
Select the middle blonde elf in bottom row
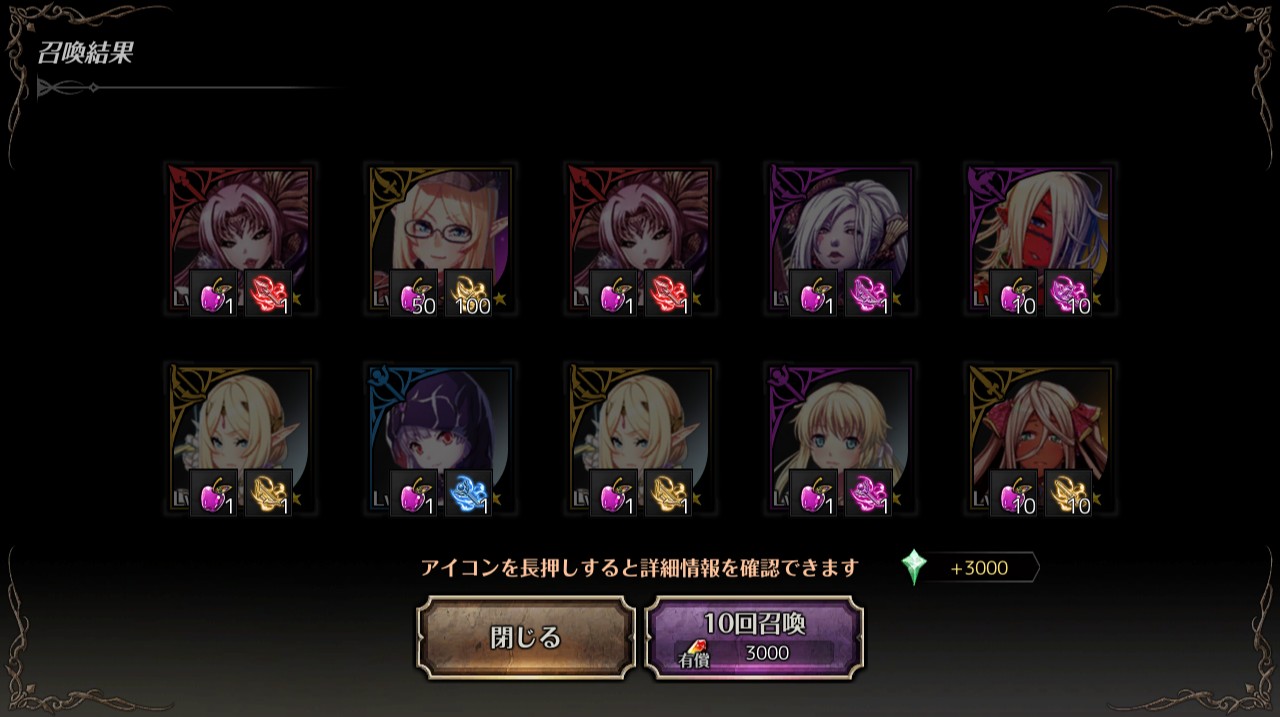click(x=640, y=440)
